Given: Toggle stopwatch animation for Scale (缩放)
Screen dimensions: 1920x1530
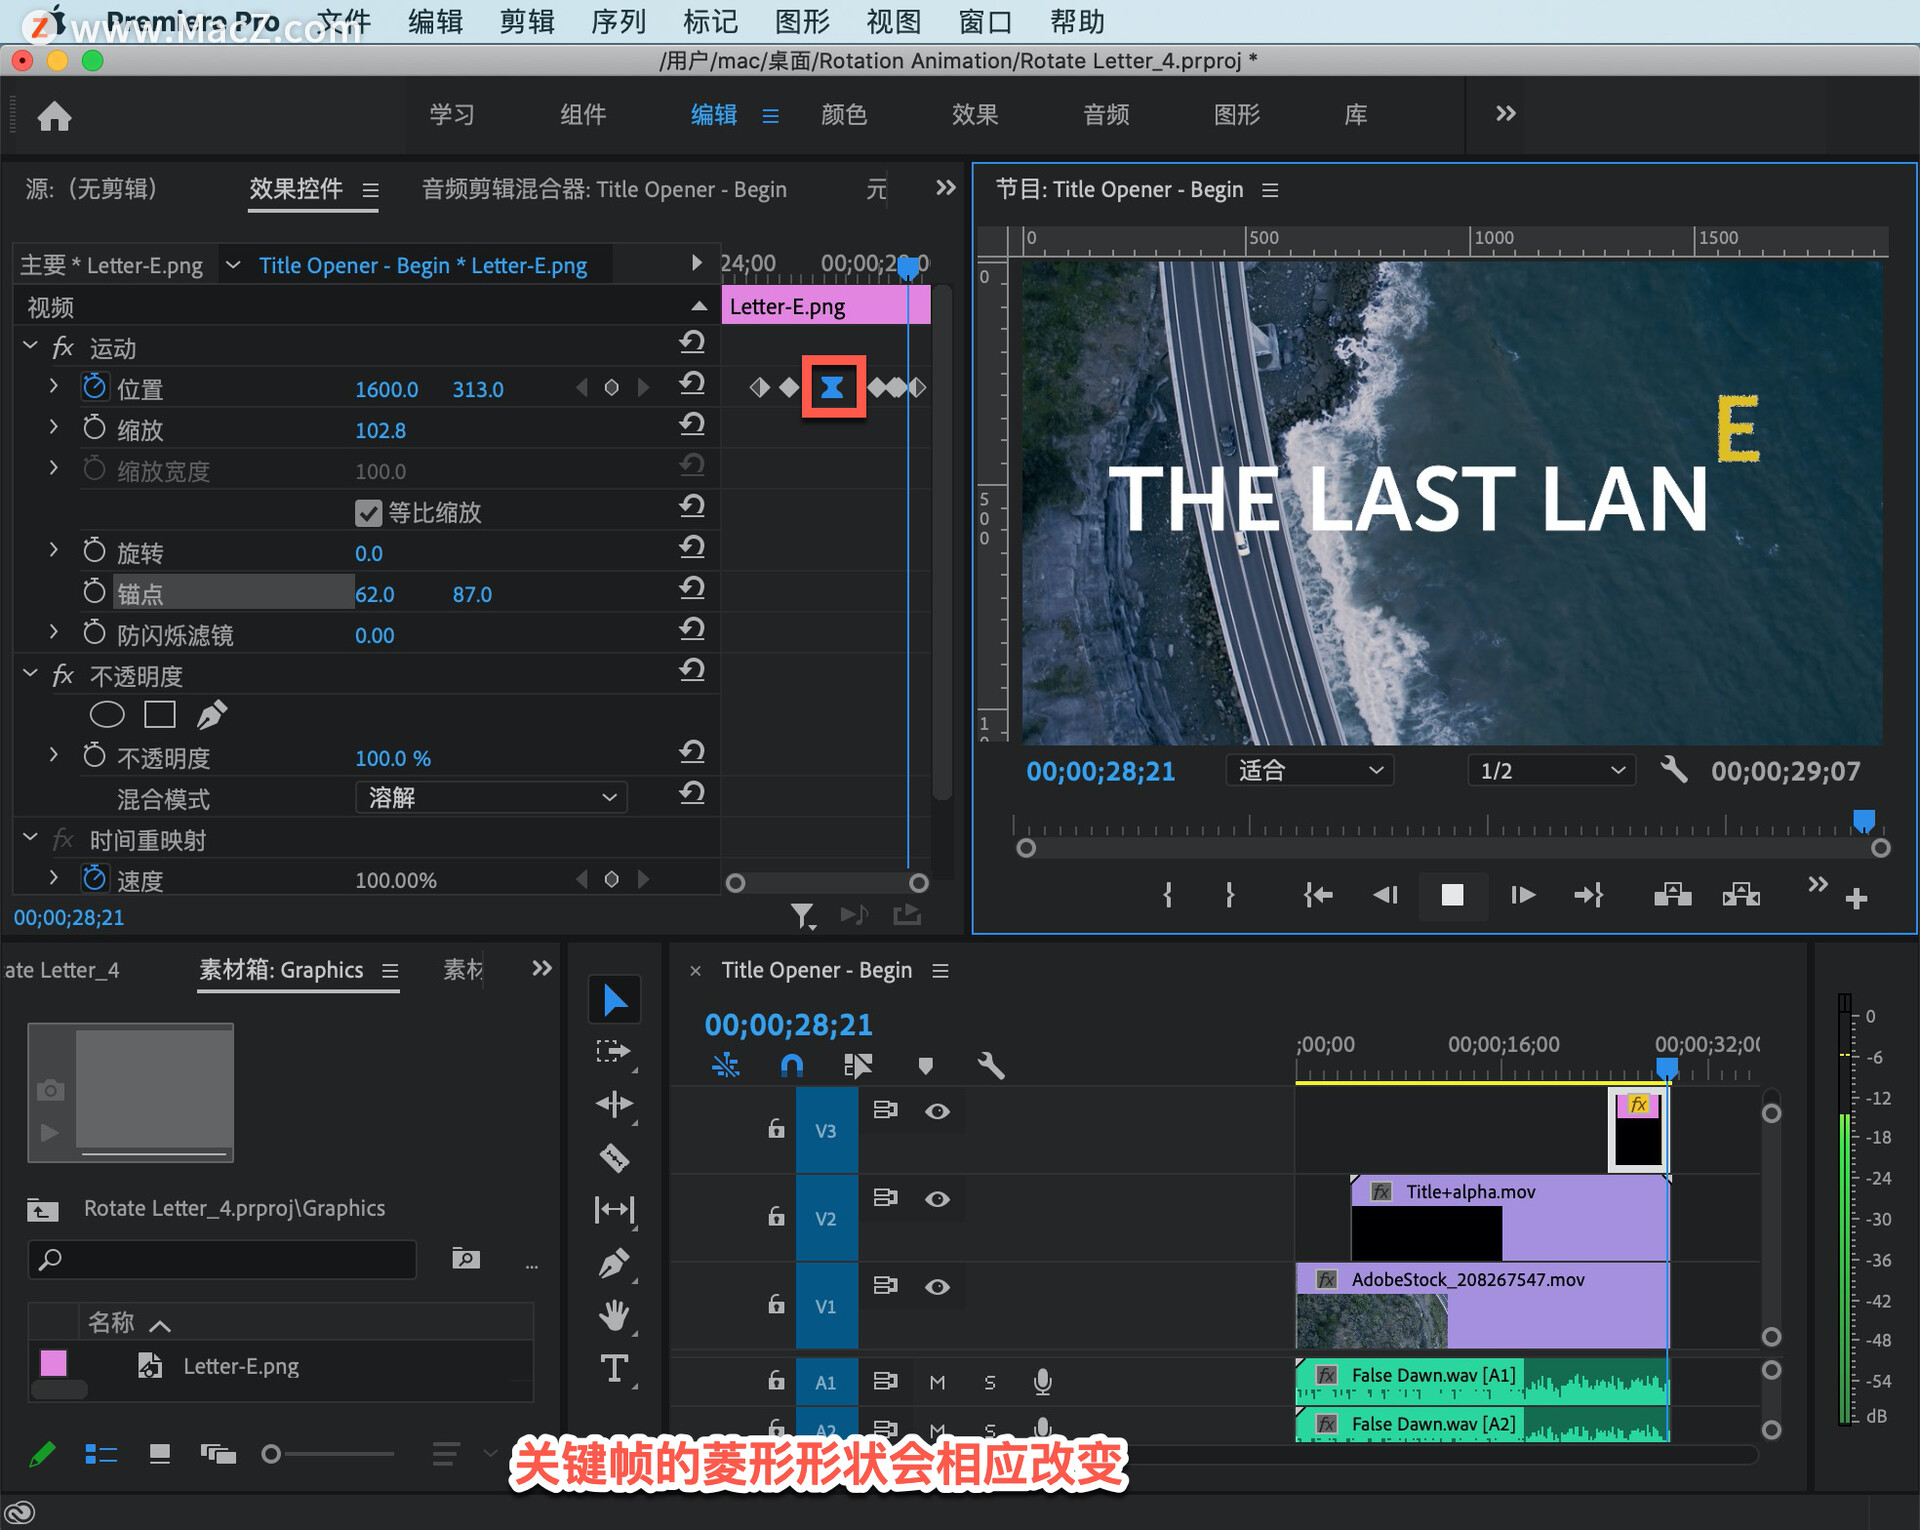Looking at the screenshot, I should click(x=94, y=429).
